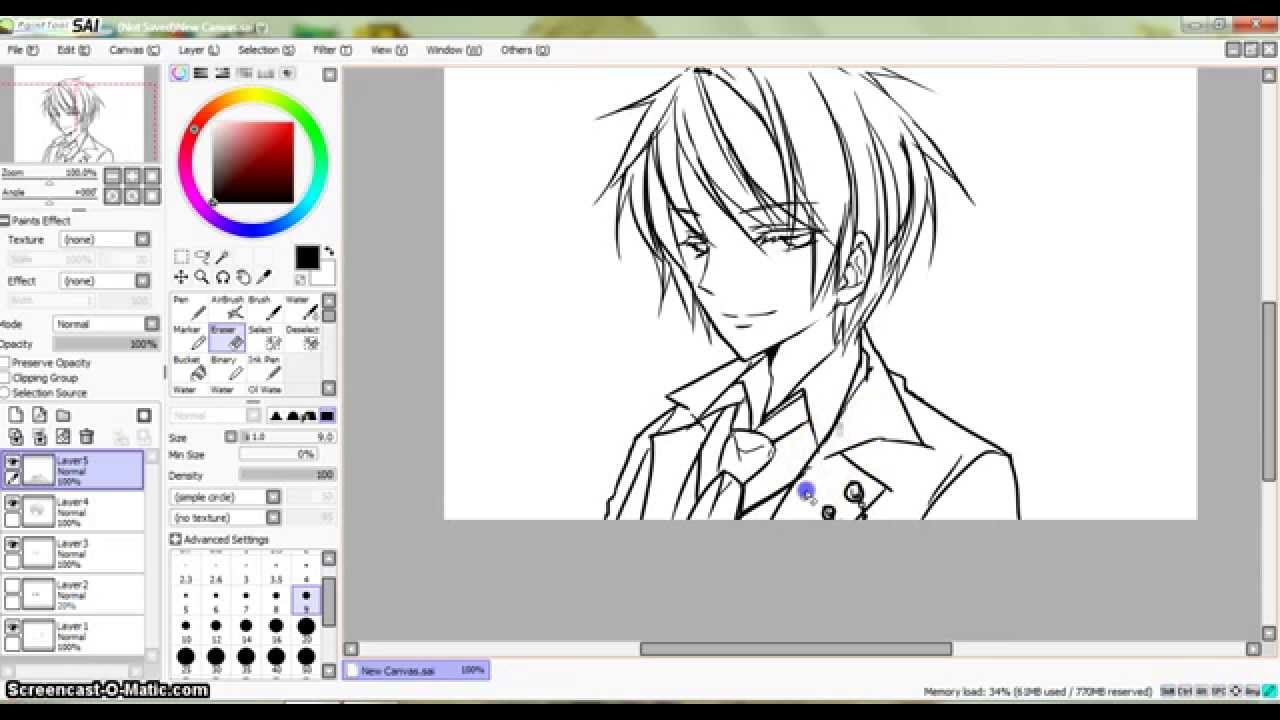Activate the Zoom magnifier tool

point(202,277)
